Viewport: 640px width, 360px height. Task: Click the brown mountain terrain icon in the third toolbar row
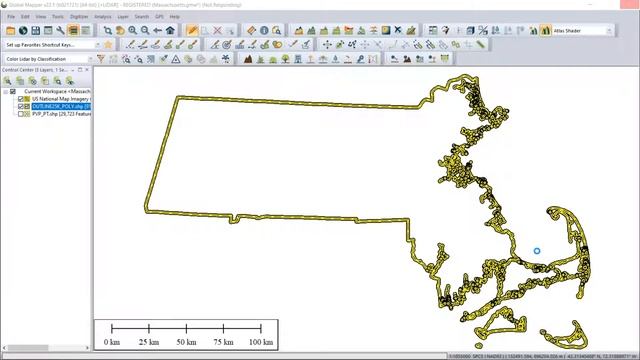click(248, 59)
